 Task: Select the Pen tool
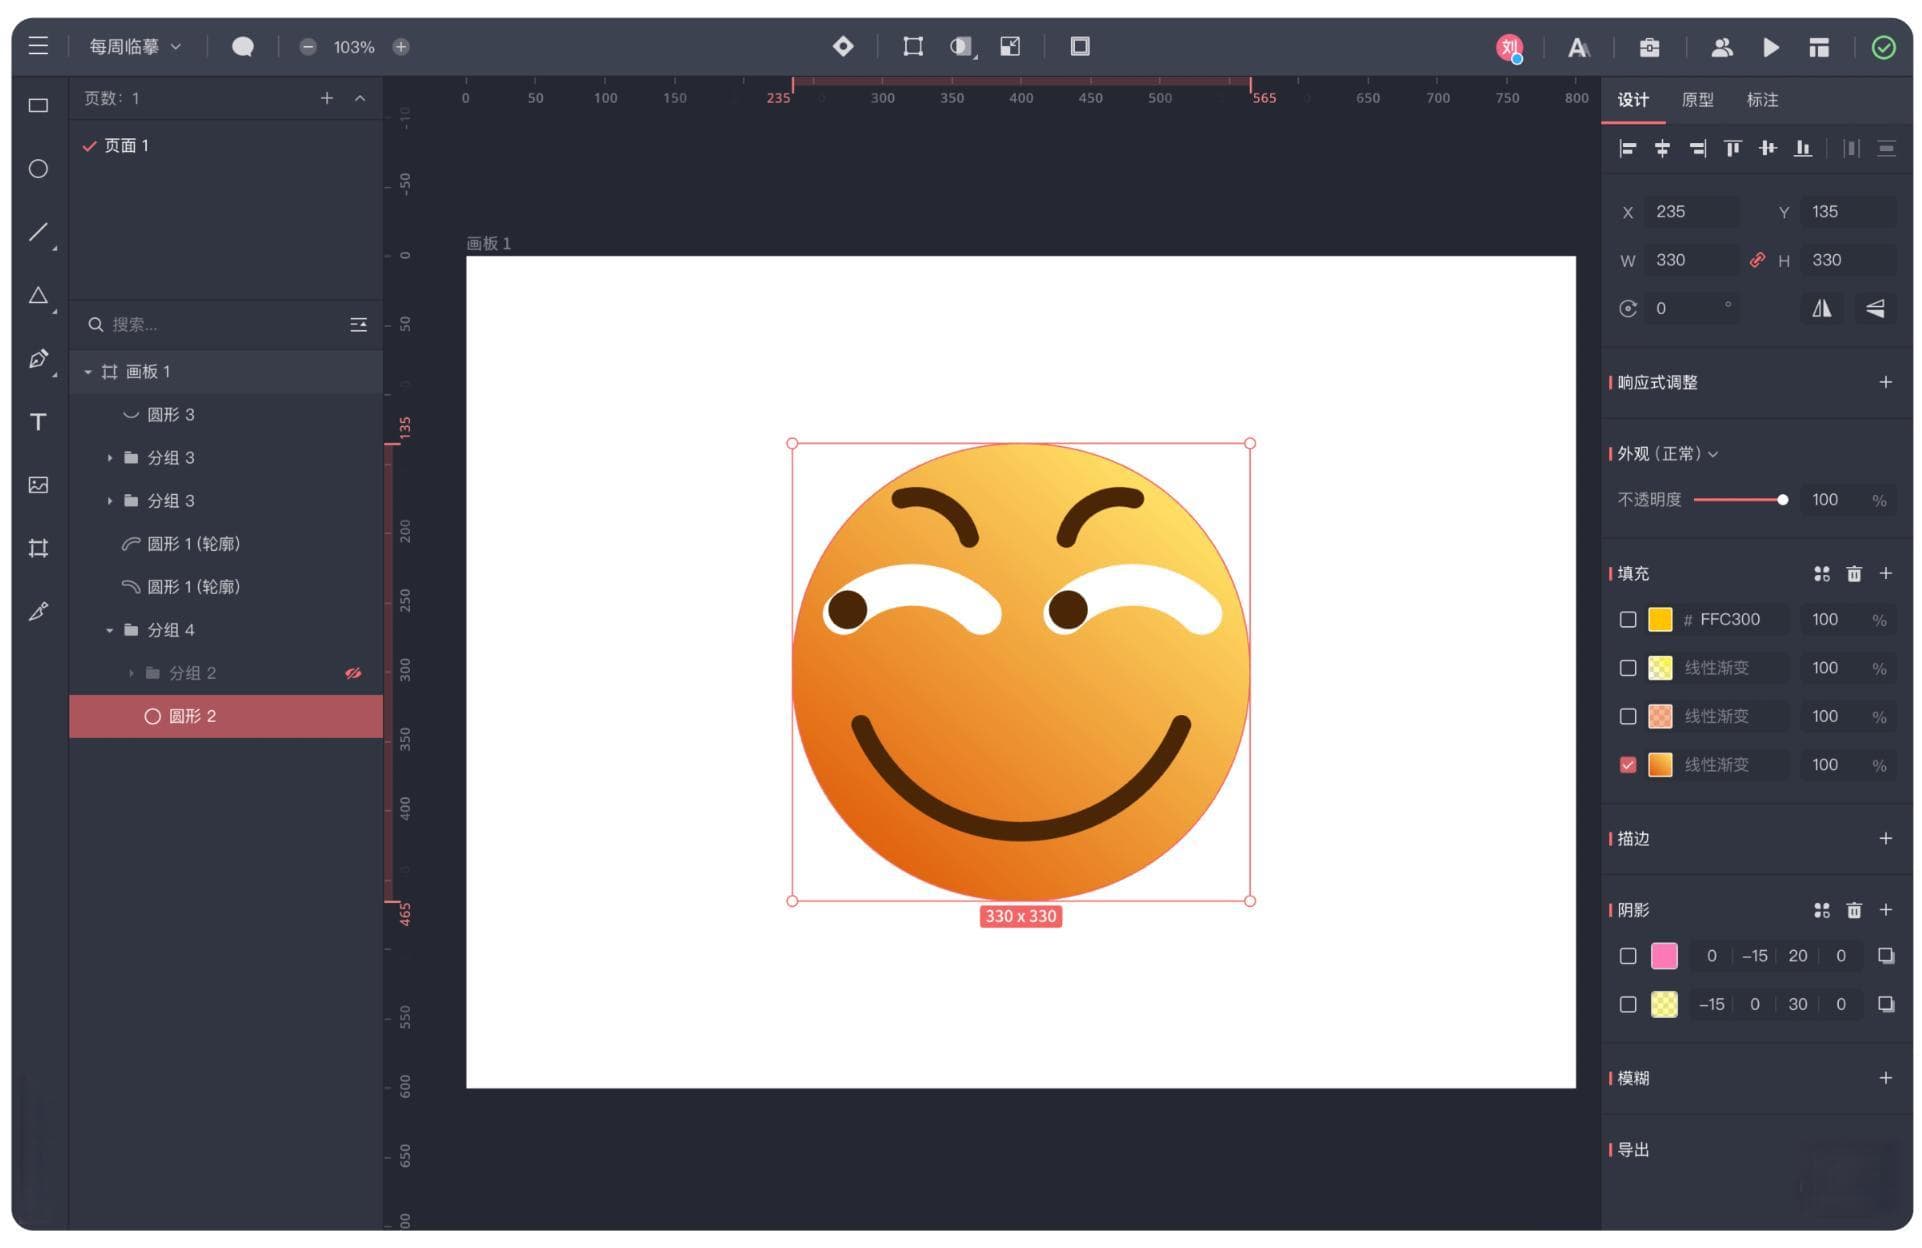point(38,358)
